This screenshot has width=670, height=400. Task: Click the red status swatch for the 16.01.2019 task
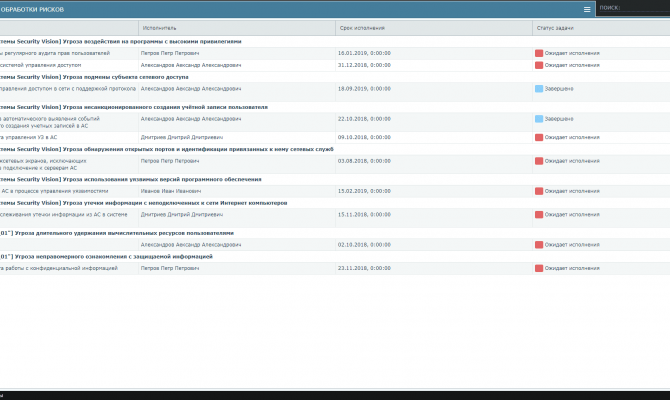pos(539,53)
